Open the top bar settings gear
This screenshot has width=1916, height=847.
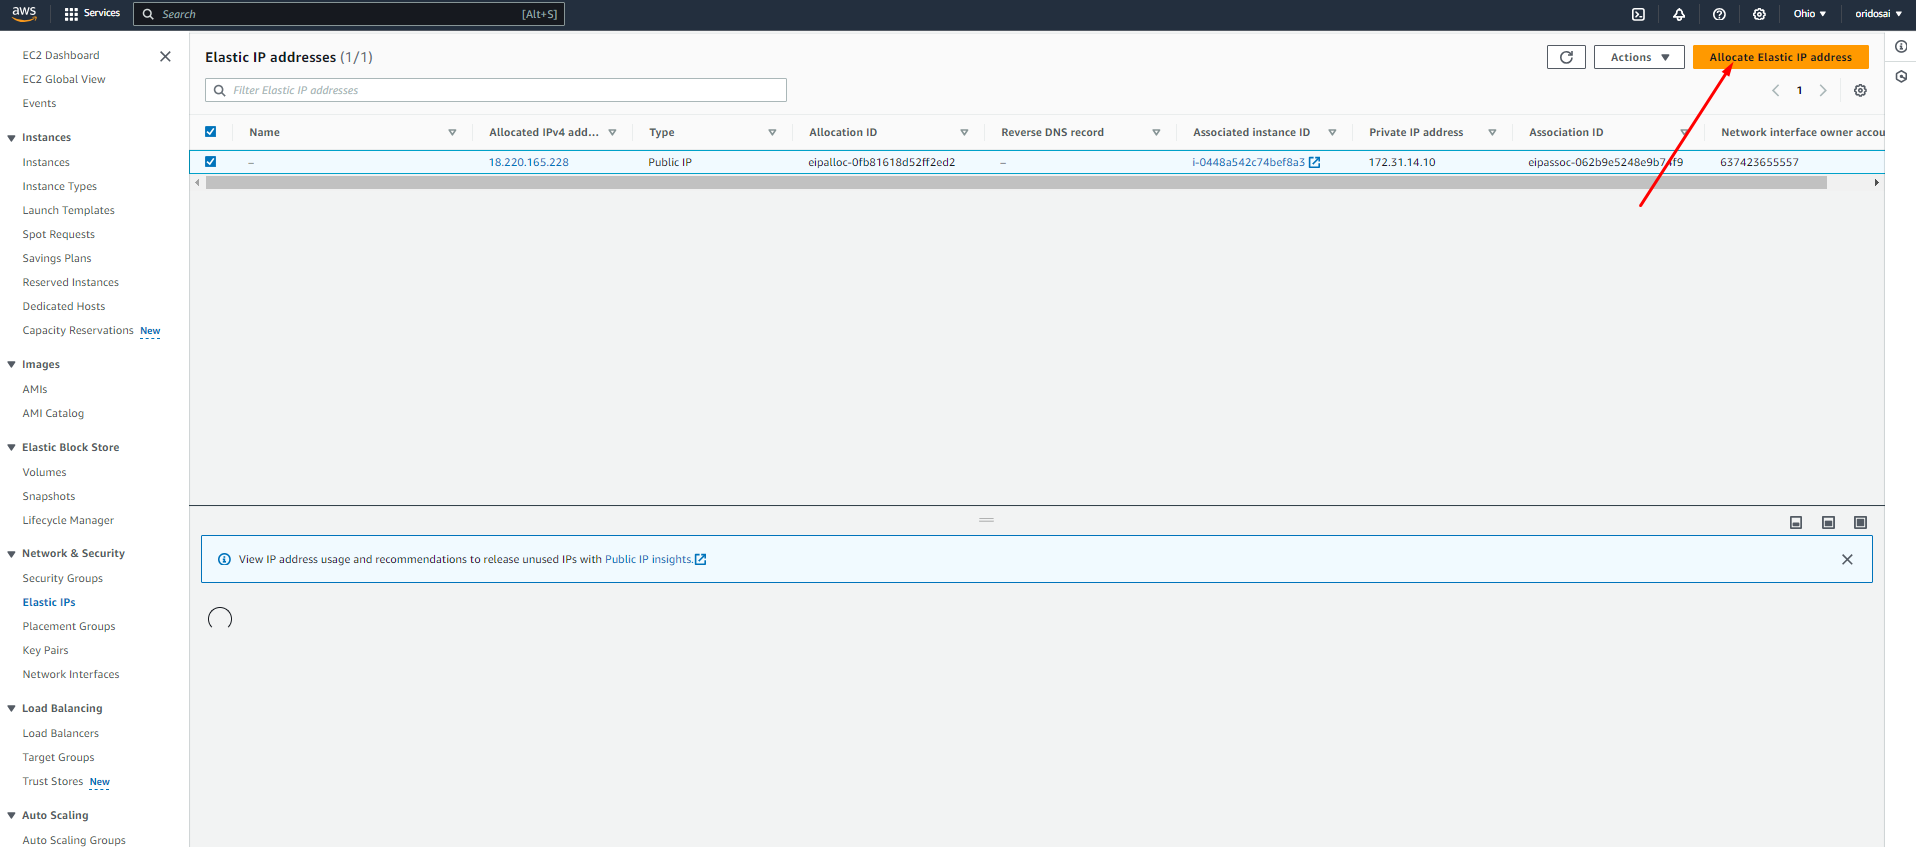coord(1759,14)
